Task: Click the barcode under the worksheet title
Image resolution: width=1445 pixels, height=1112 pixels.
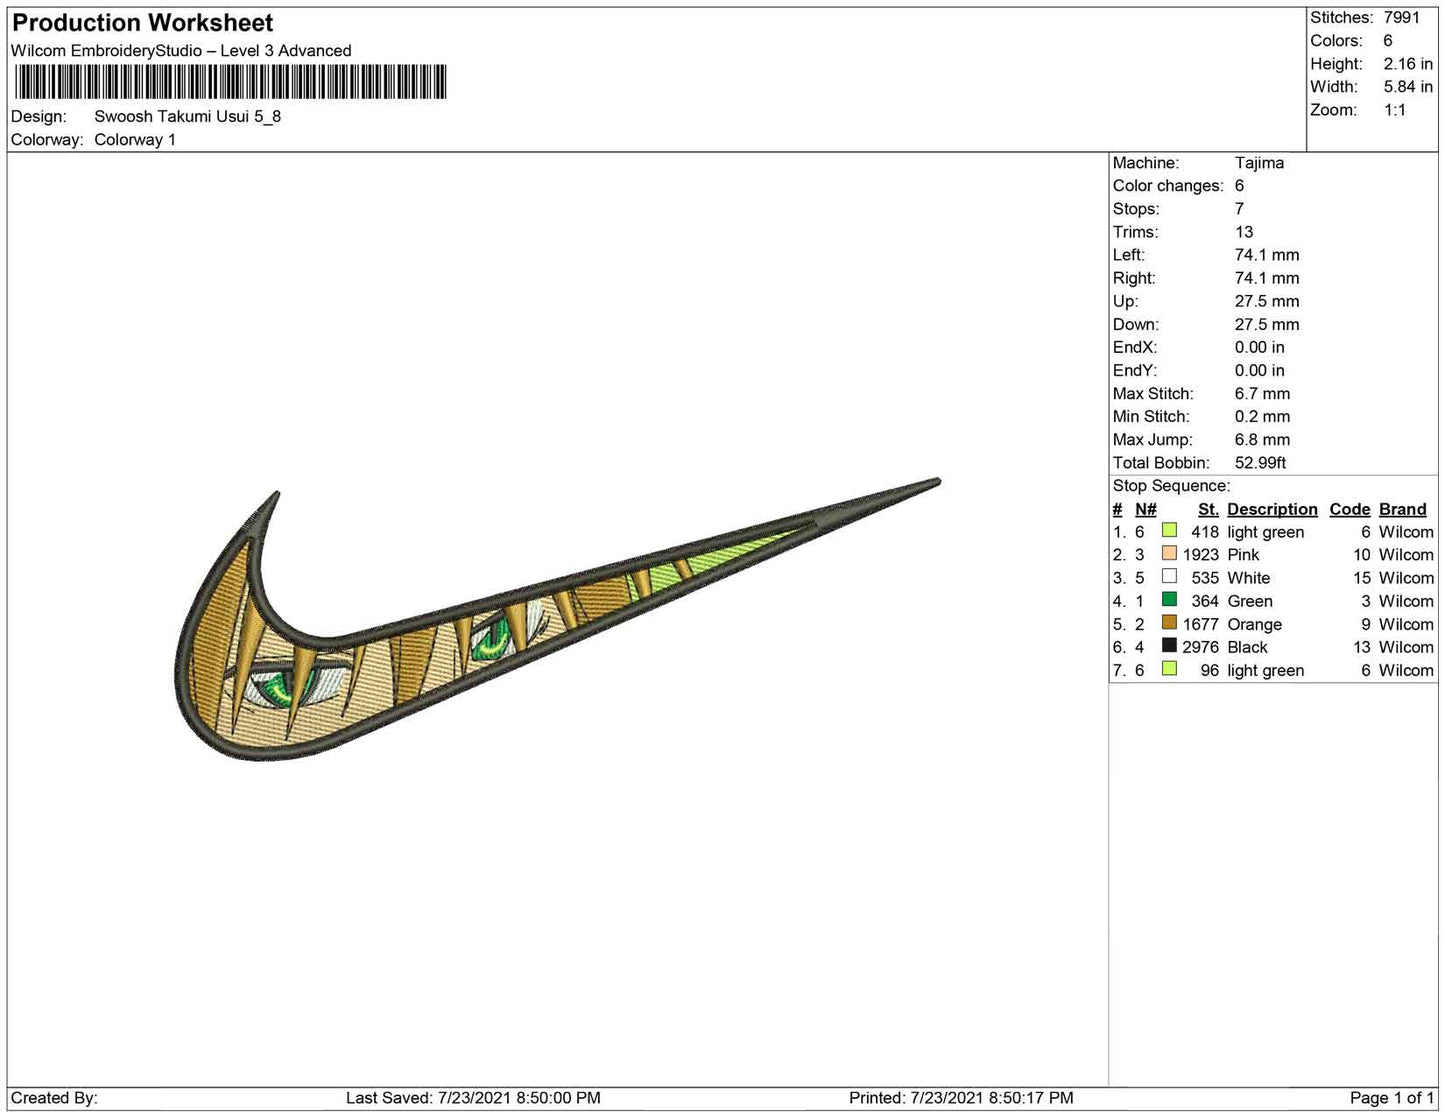Action: (229, 82)
